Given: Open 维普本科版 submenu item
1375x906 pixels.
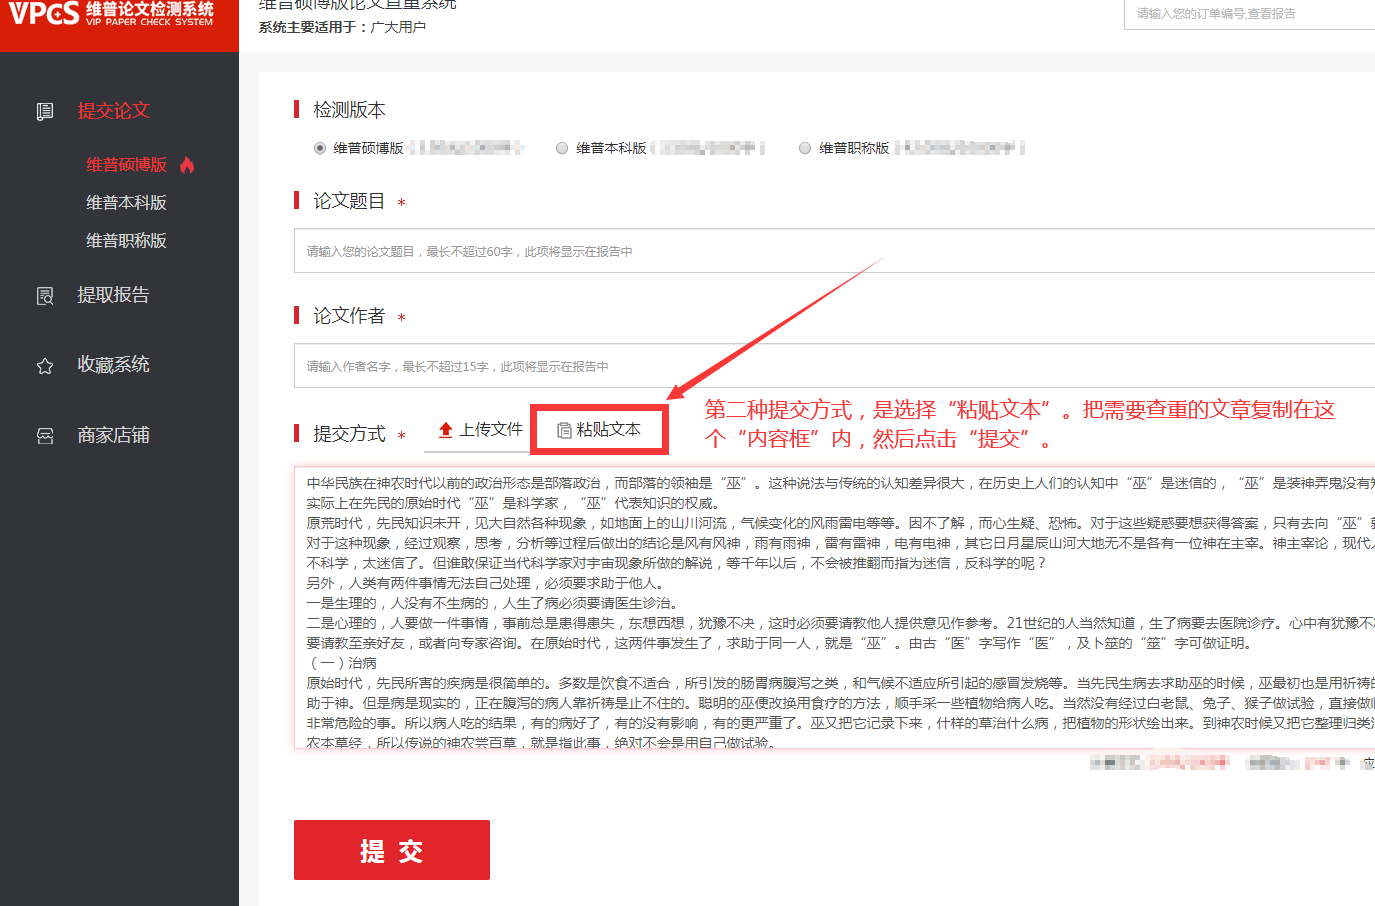Looking at the screenshot, I should click(x=126, y=203).
